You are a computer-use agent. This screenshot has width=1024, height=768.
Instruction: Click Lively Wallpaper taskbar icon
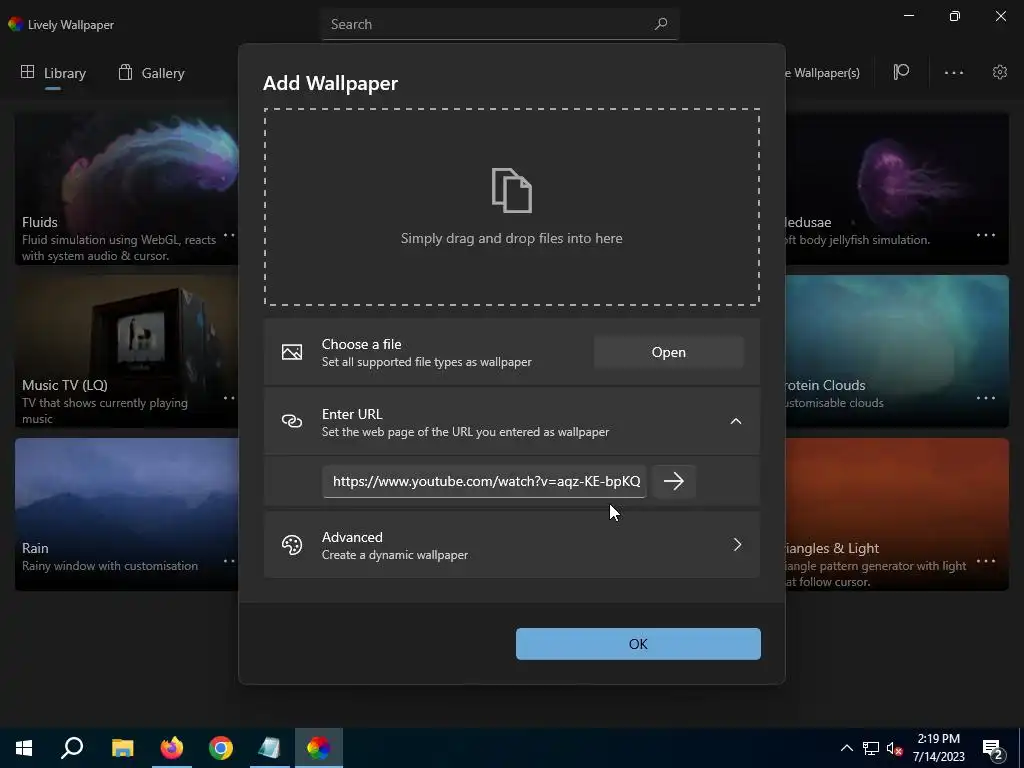[319, 748]
